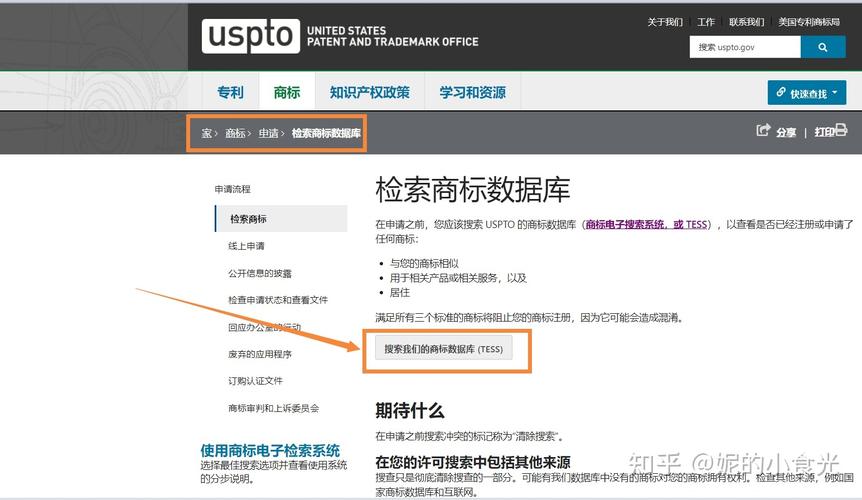
Task: Open the 知识产权政策 tab
Action: click(x=370, y=92)
